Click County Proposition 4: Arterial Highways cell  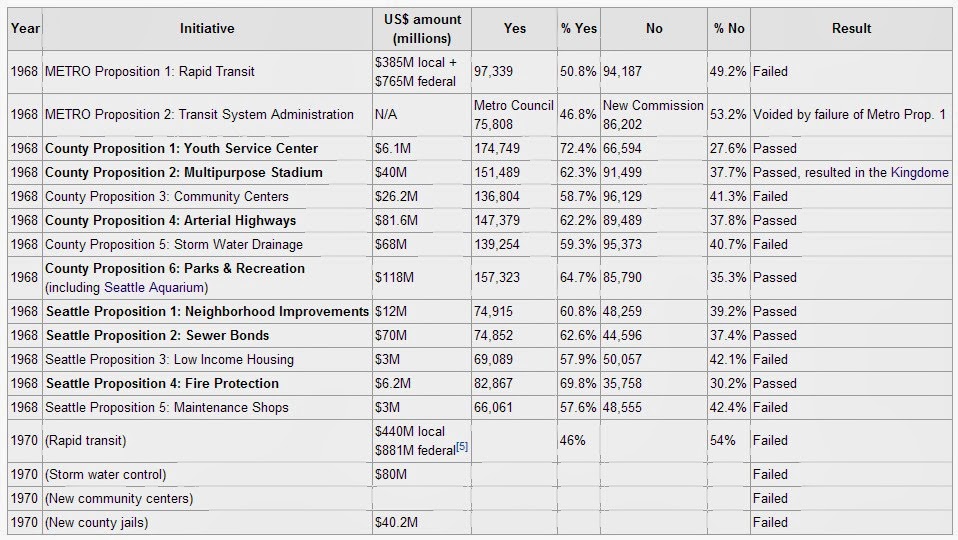171,220
